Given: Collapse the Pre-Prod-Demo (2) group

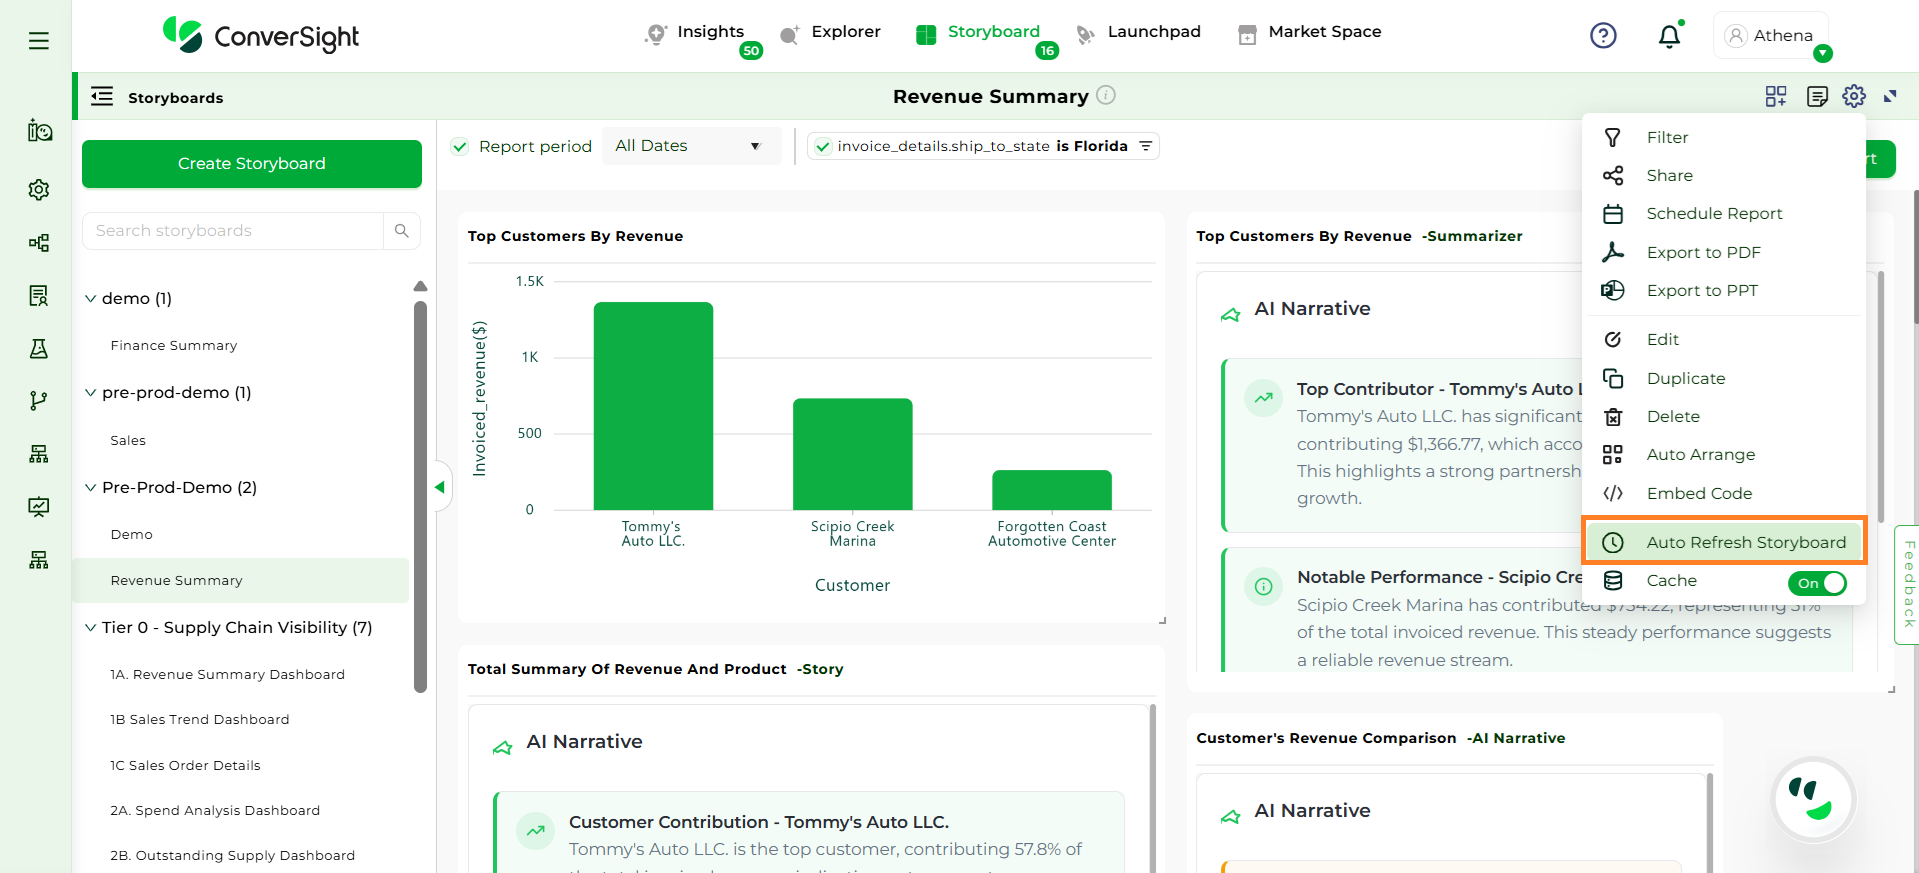Looking at the screenshot, I should 91,488.
